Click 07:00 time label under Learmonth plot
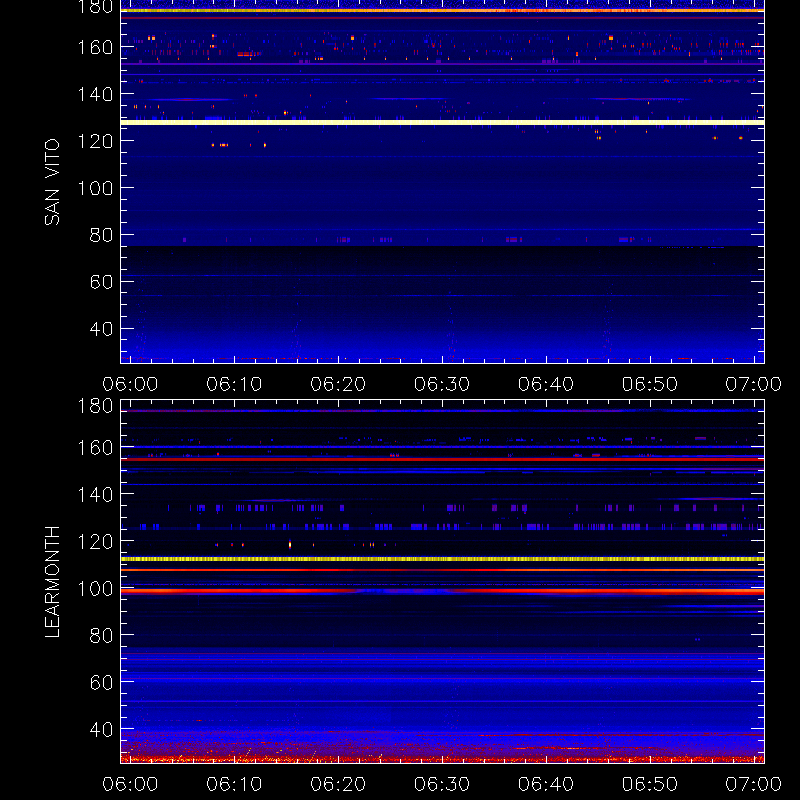800x800 pixels. [x=754, y=784]
